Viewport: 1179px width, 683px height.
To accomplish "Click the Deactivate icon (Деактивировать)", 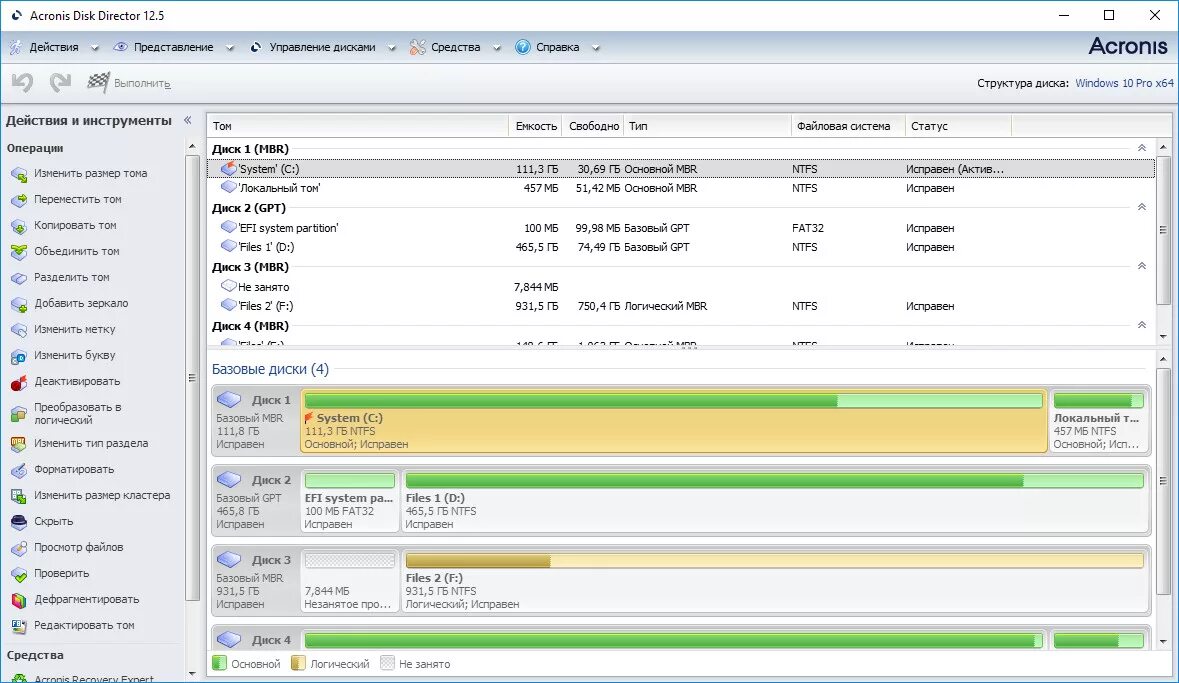I will [x=19, y=382].
